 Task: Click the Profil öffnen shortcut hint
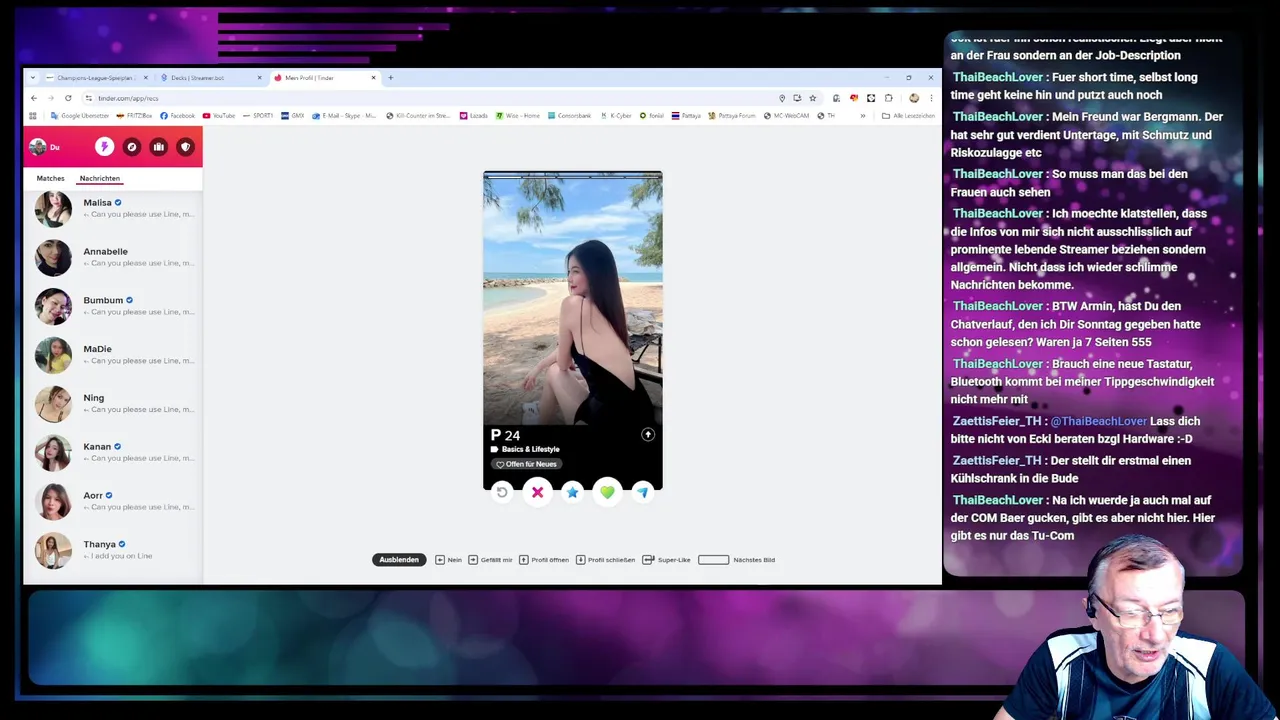pos(544,560)
